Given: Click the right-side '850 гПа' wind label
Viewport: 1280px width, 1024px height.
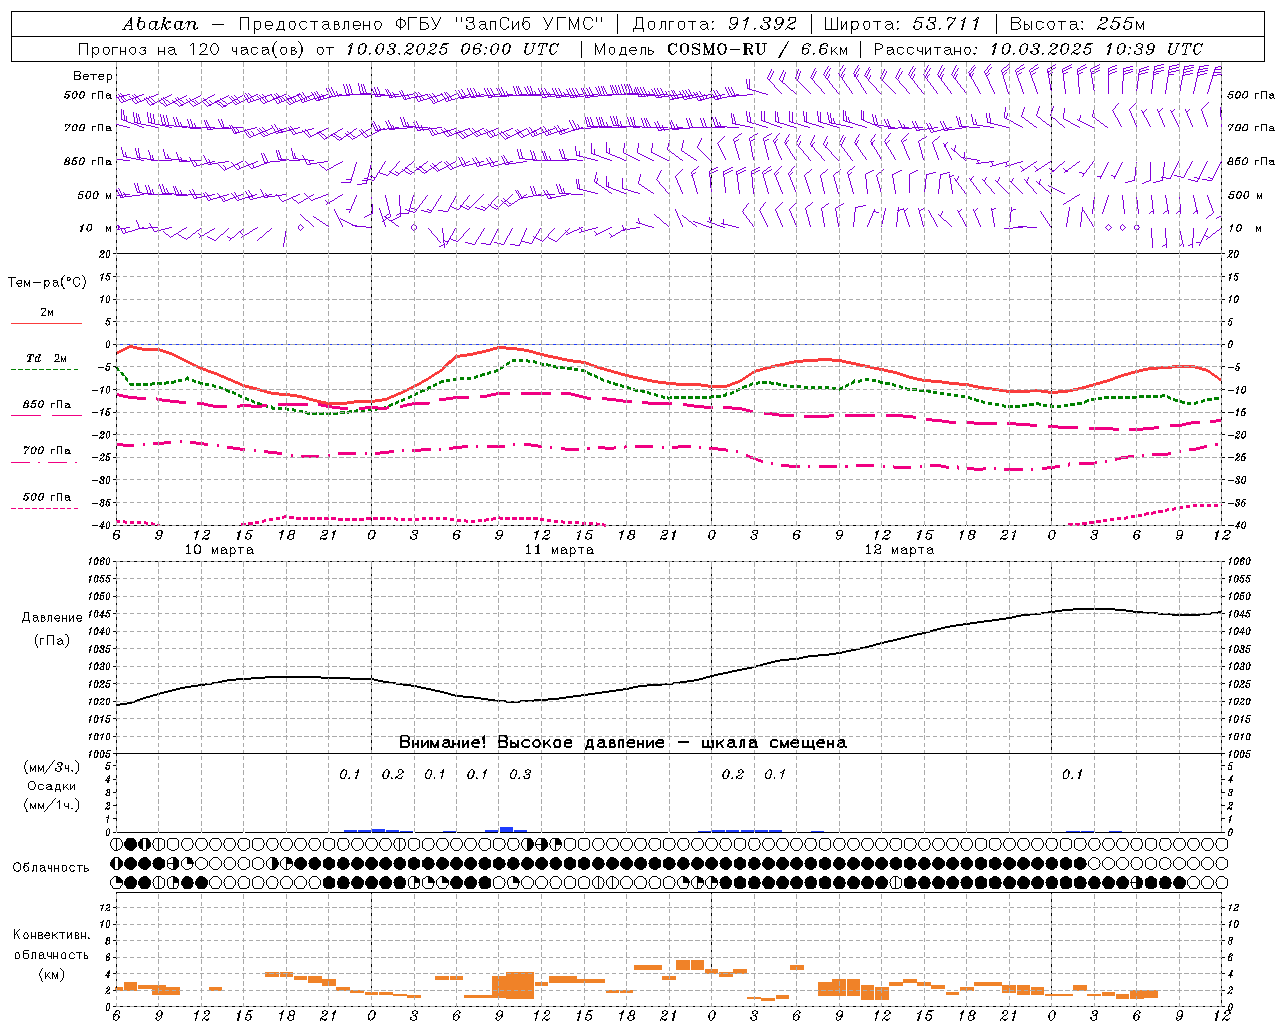Looking at the screenshot, I should tap(1251, 161).
